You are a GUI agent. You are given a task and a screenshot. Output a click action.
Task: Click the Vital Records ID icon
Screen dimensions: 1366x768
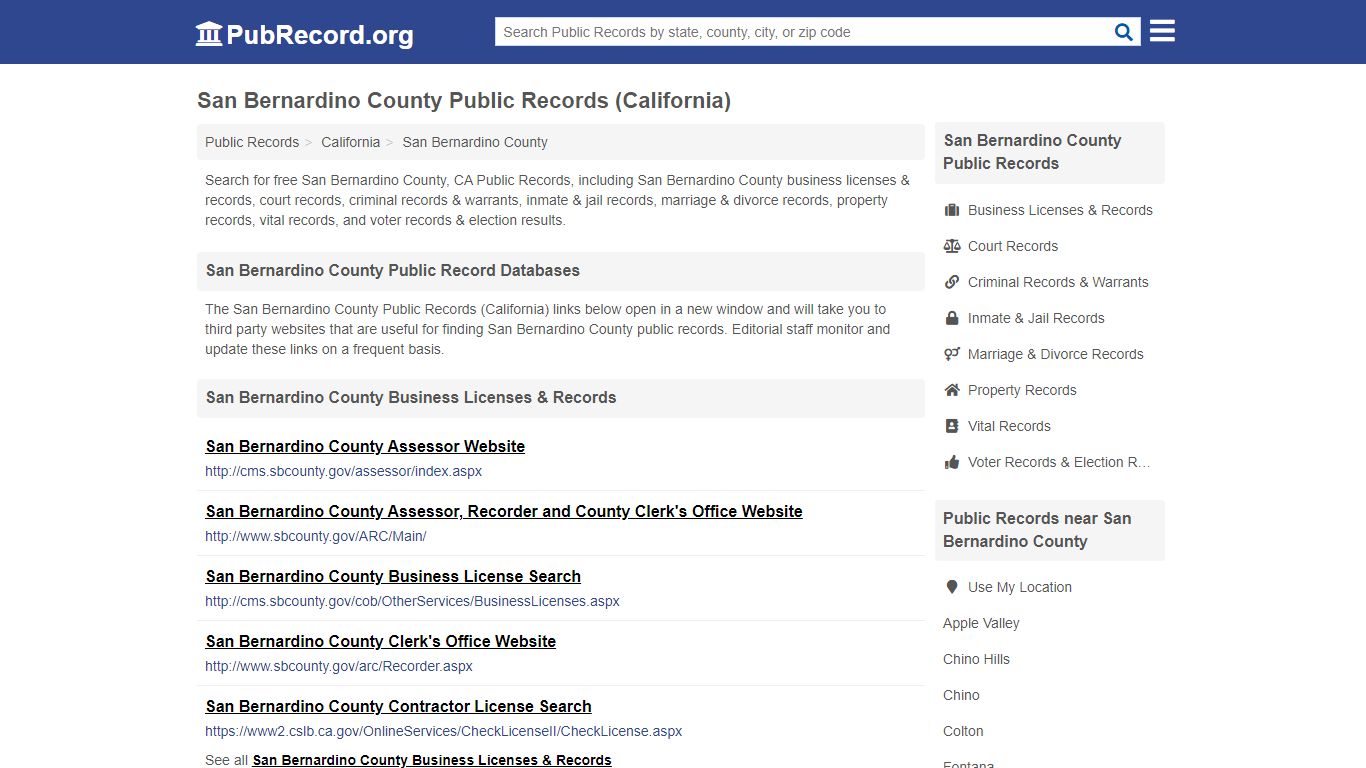(x=952, y=426)
